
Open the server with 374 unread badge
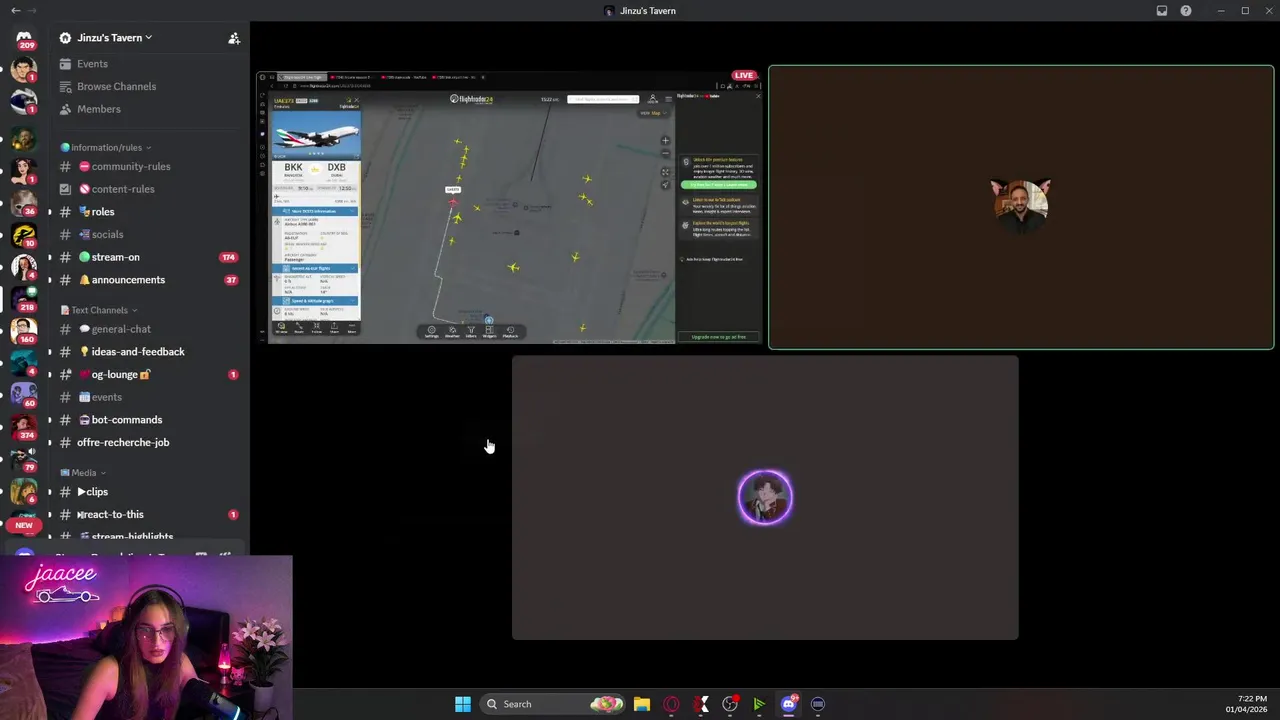24,426
